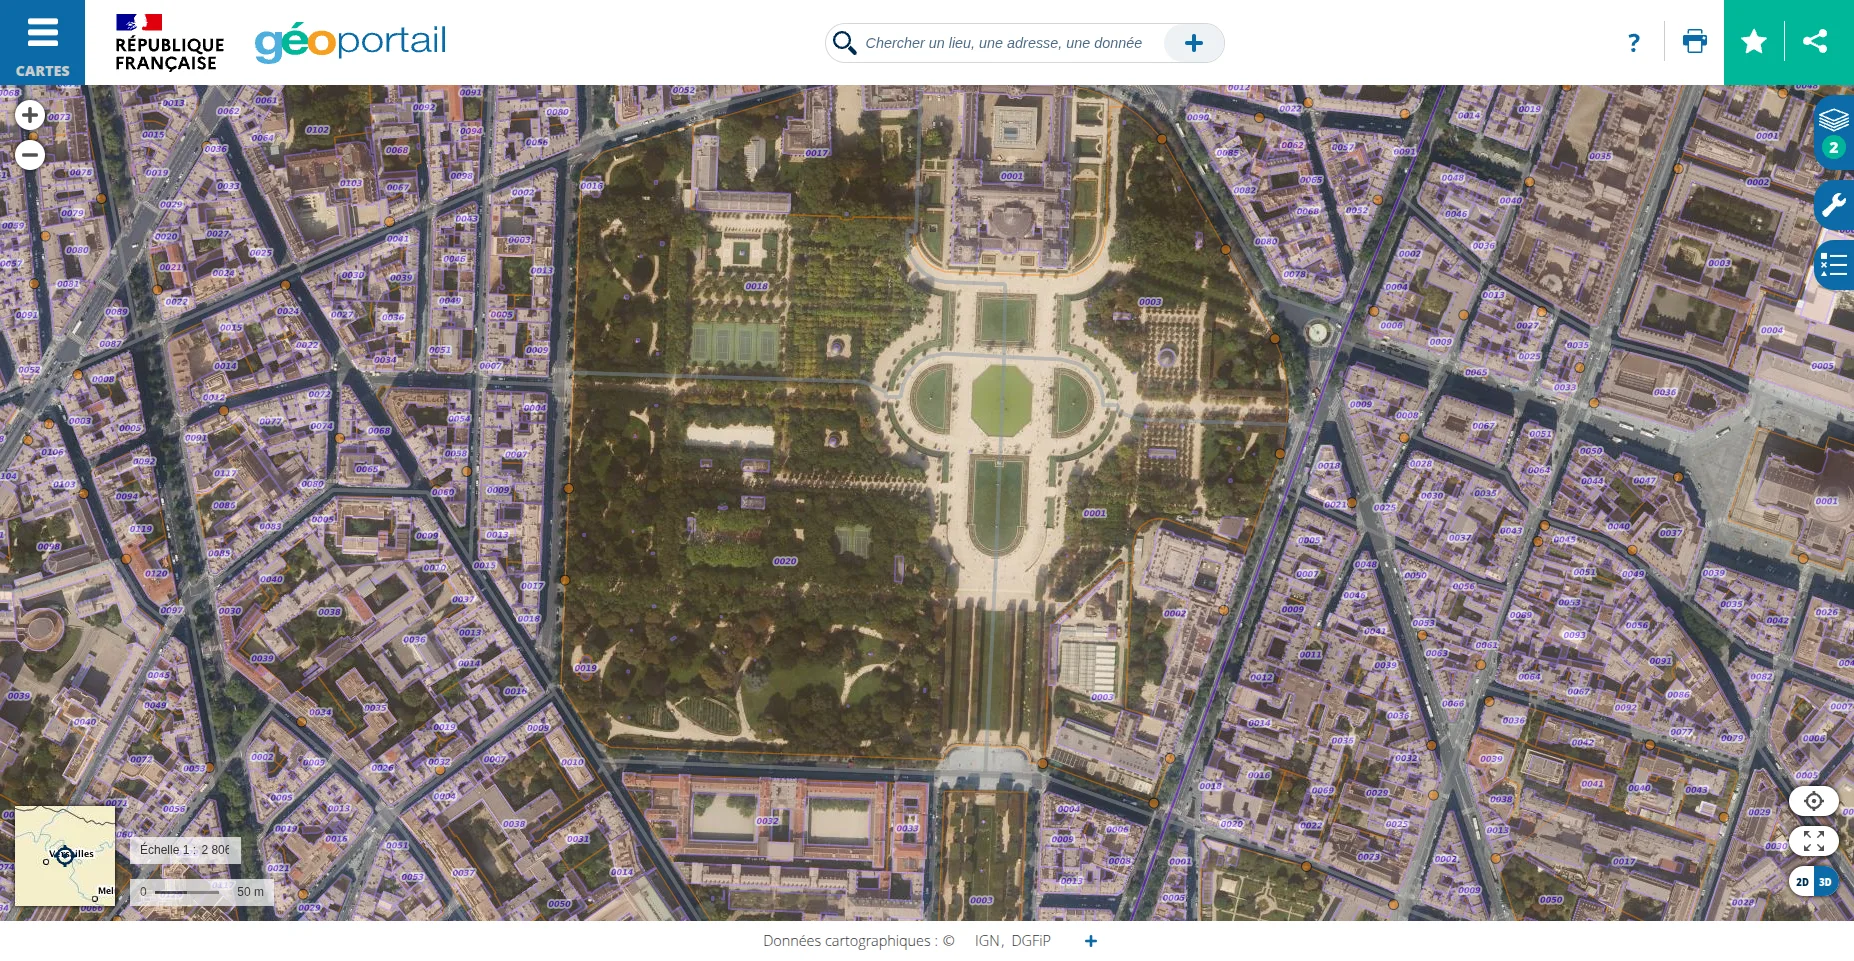Image resolution: width=1854 pixels, height=961 pixels.
Task: Open the CARTES hamburger menu
Action: click(42, 42)
